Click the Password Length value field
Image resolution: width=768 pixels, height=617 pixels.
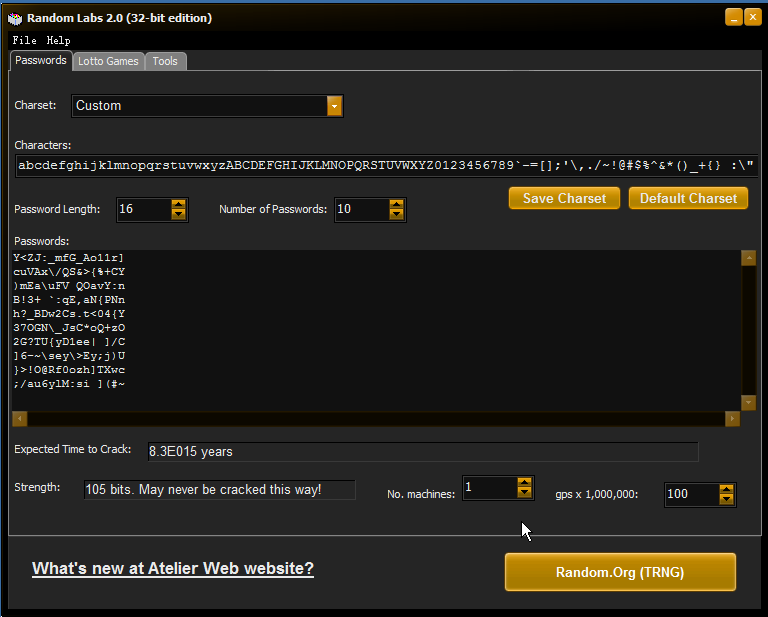144,209
